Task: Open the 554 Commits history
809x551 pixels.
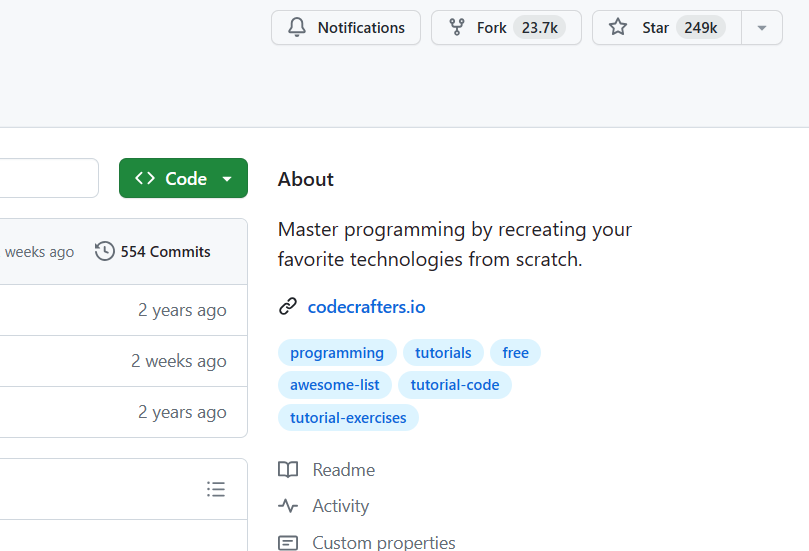Action: click(153, 252)
